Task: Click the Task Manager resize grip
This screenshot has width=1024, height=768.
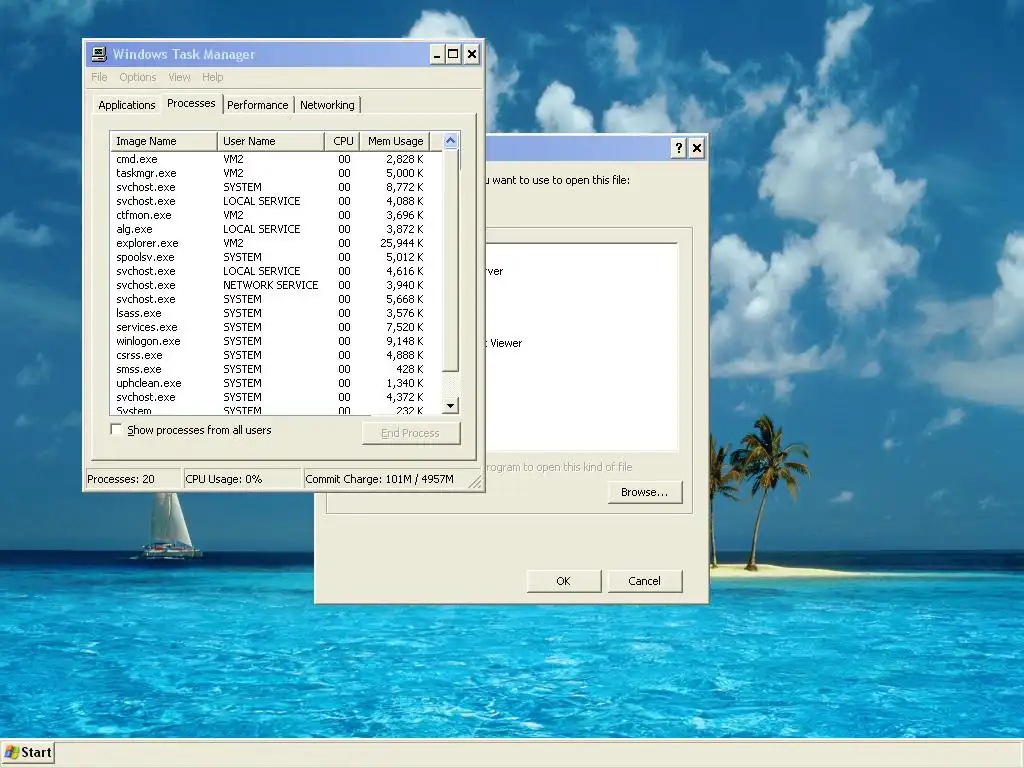Action: pyautogui.click(x=475, y=482)
